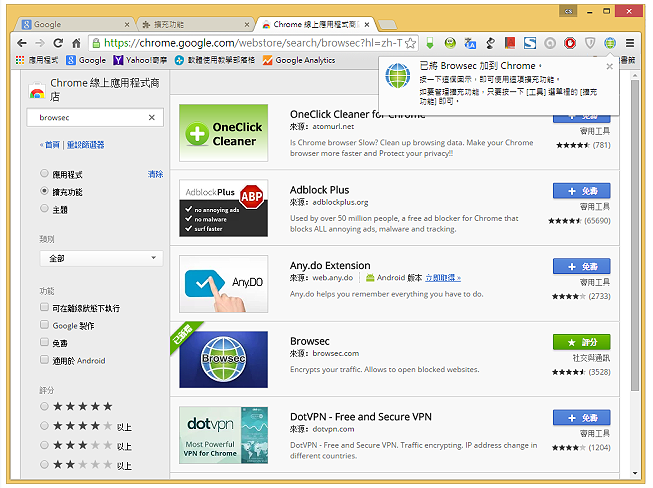Viewport: 653px width, 488px height.
Task: Open the translate extension icon
Action: click(470, 43)
